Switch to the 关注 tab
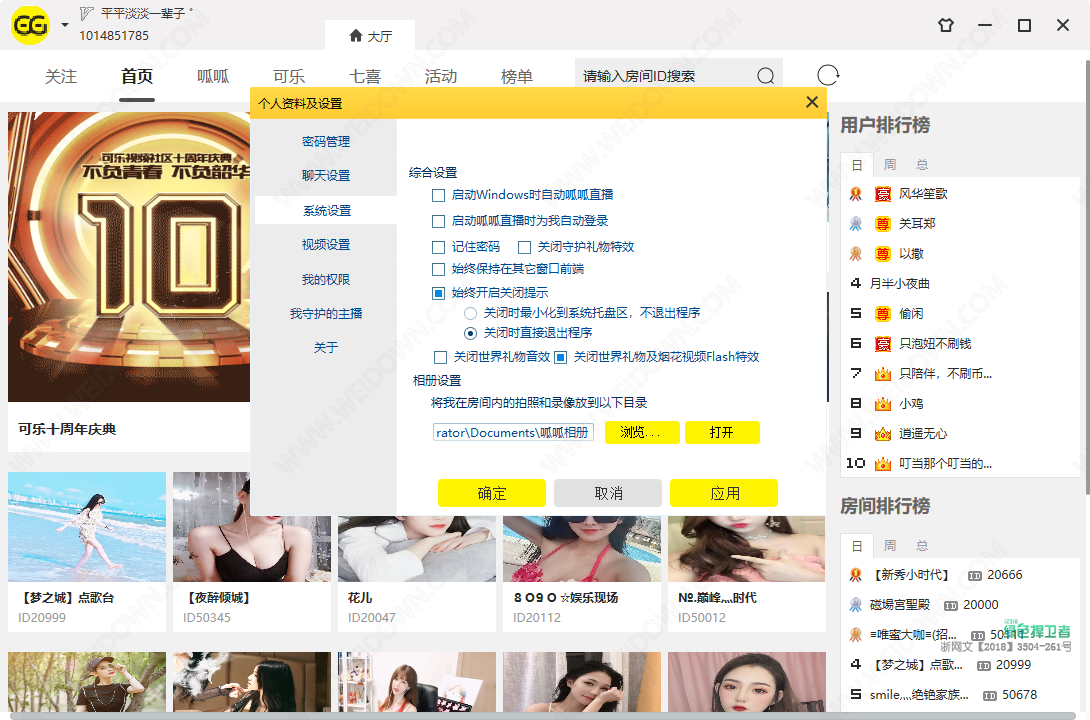The image size is (1090, 720). pyautogui.click(x=61, y=76)
